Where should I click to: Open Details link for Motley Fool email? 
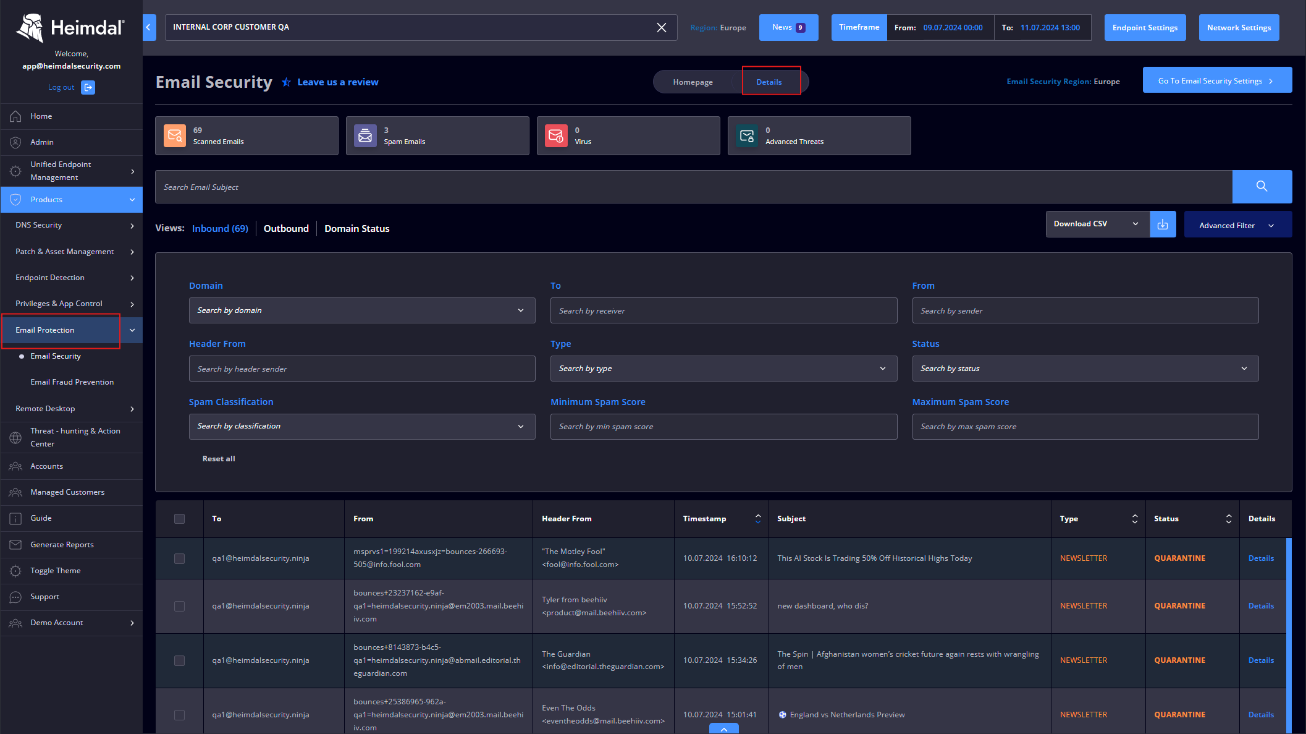[x=1261, y=558]
